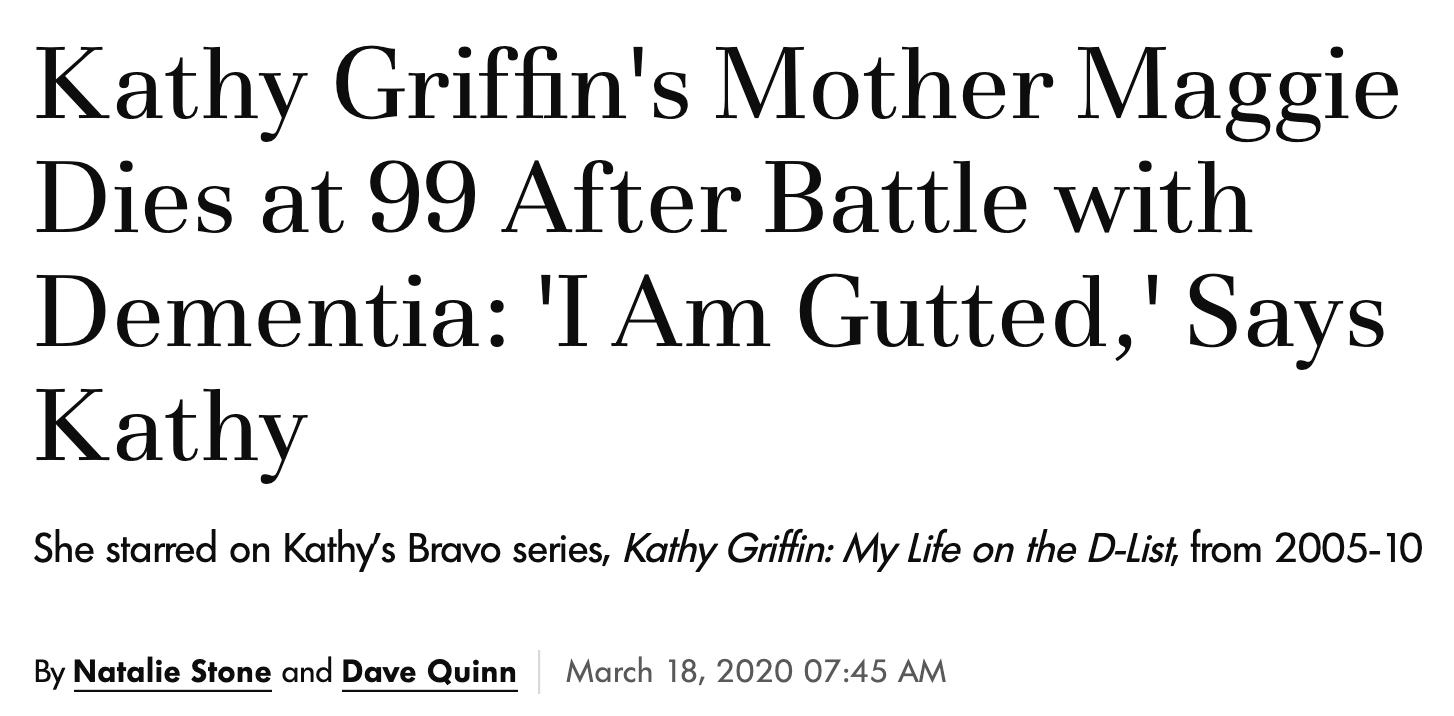Click the publication date March 18, 2020
This screenshot has height=716, width=1454.
click(679, 671)
